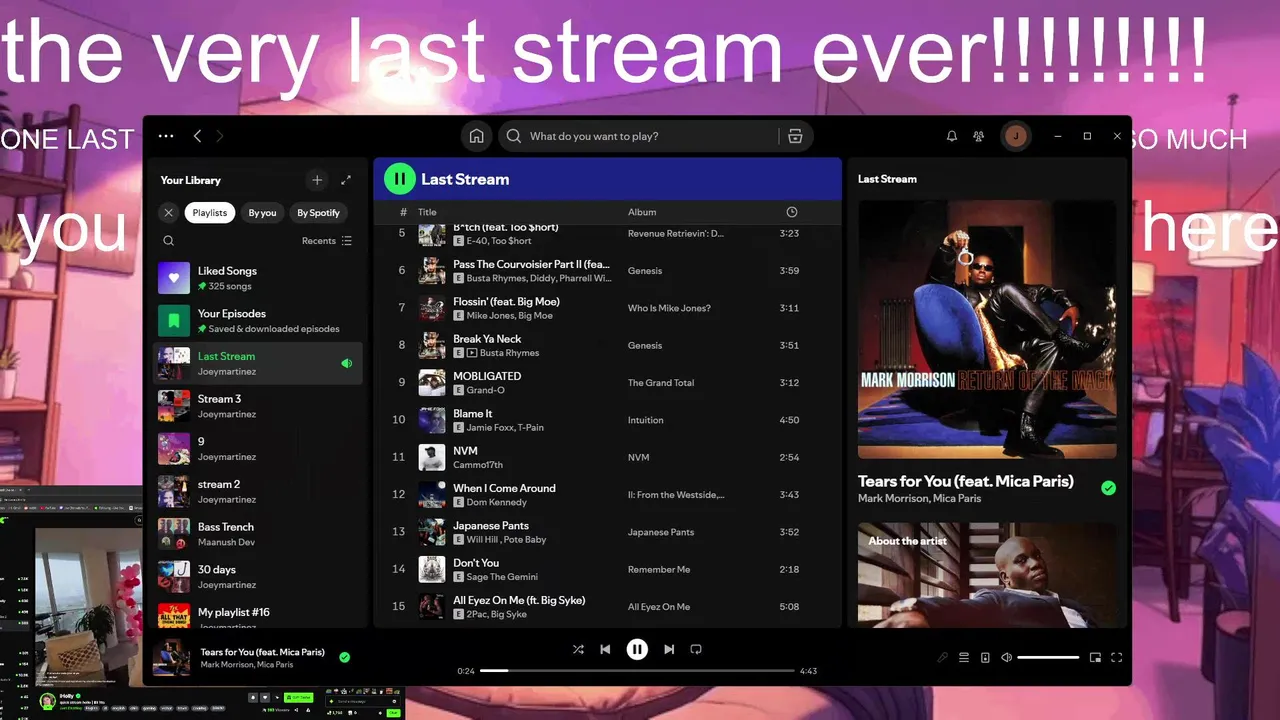Open Your Episodes
Viewport: 1280px width, 720px height.
(258, 321)
